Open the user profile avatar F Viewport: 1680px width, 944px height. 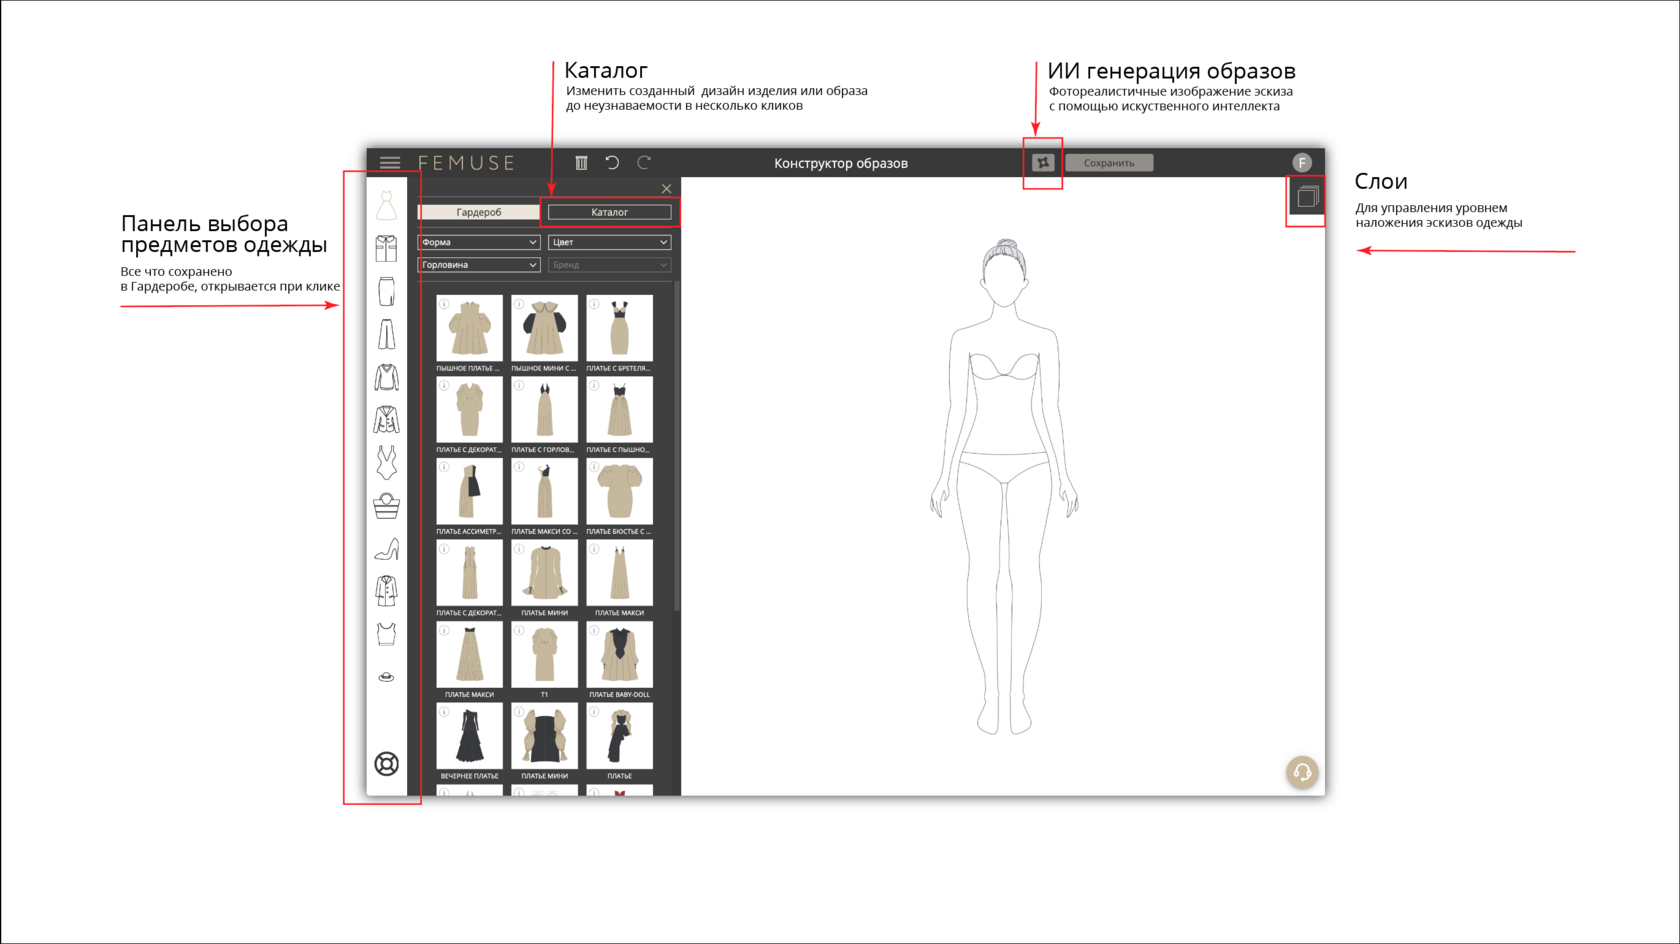point(1302,162)
